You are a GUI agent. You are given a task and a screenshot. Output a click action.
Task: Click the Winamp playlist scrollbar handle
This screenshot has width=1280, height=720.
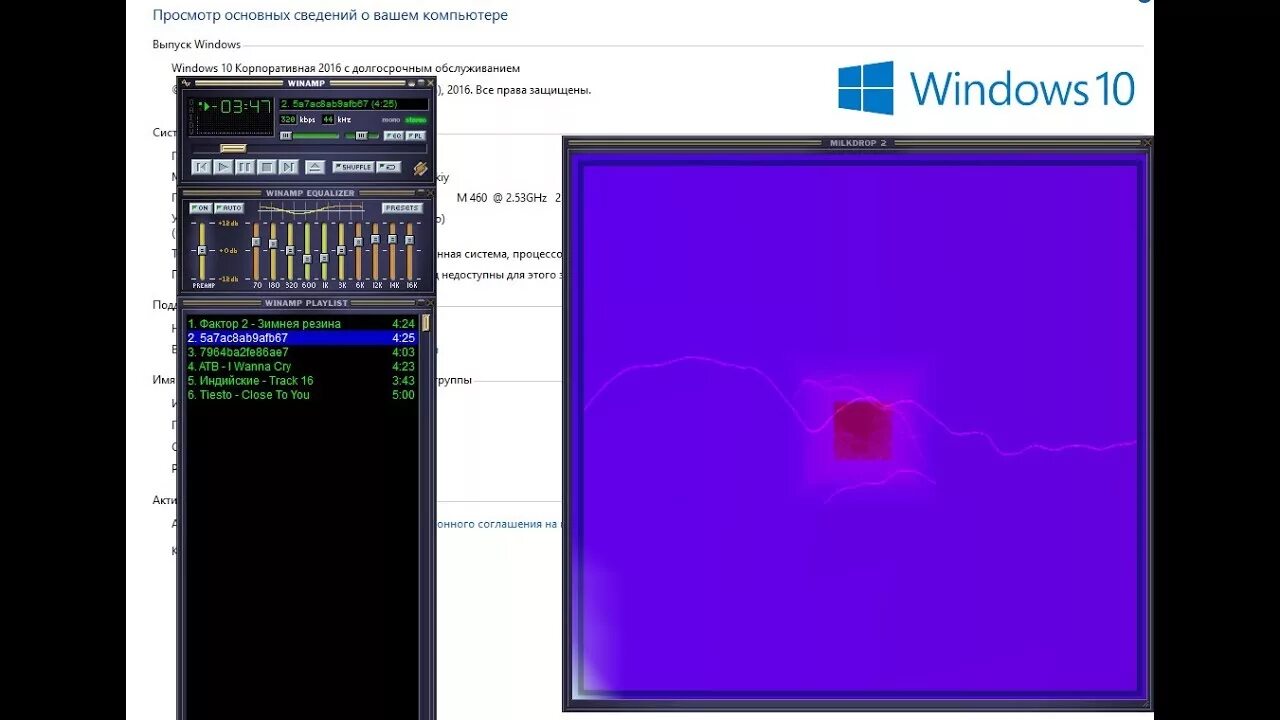426,323
